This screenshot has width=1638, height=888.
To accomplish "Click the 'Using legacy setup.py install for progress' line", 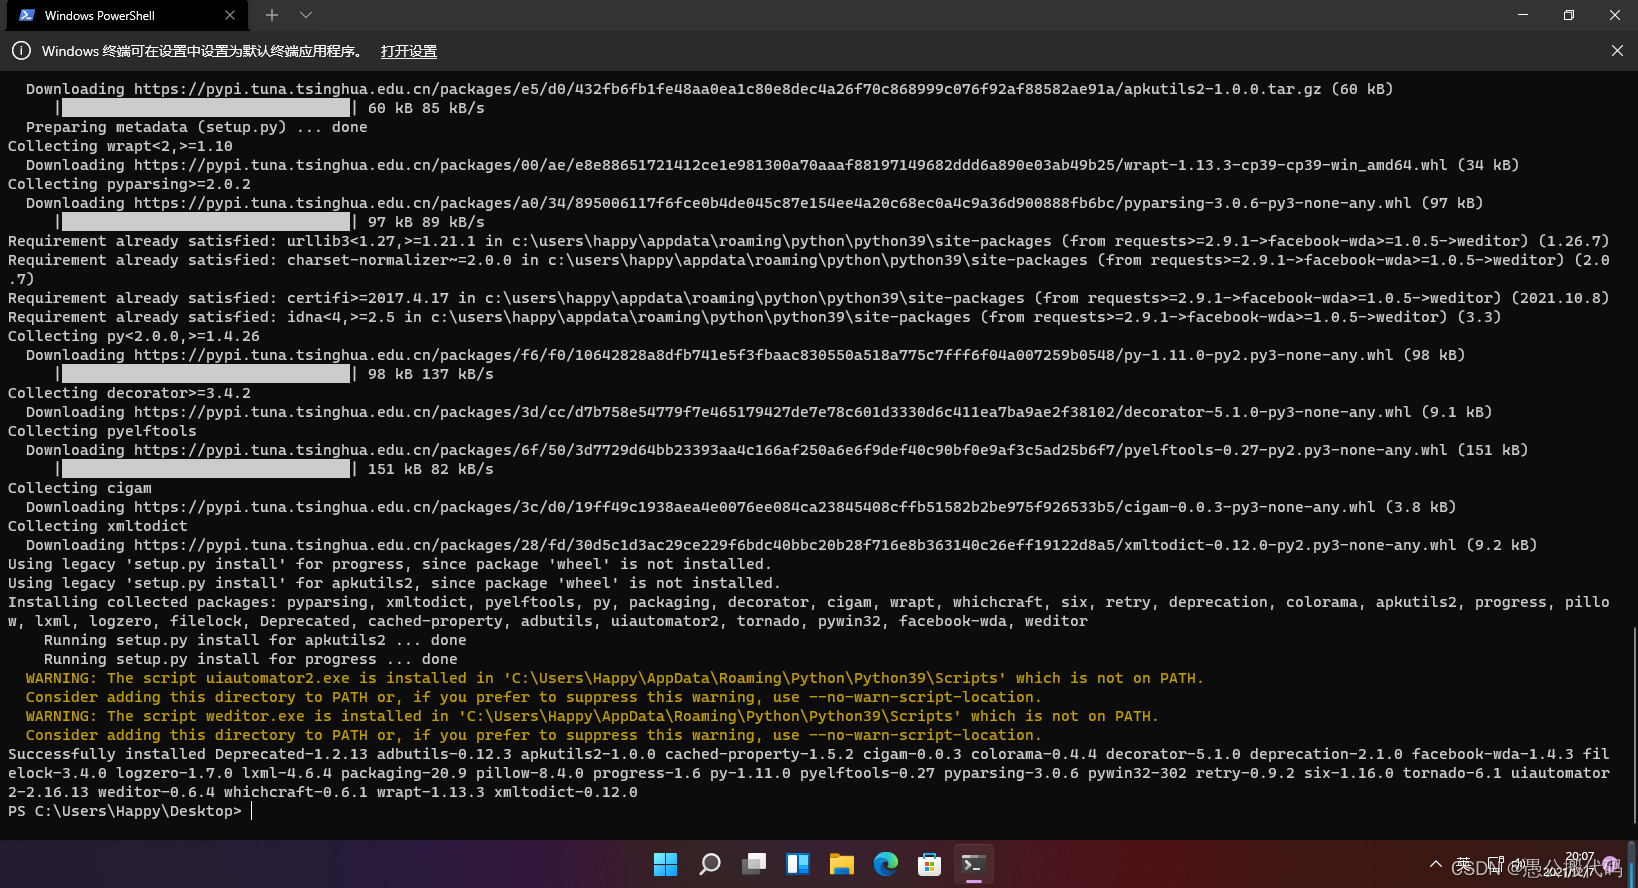I will (390, 564).
